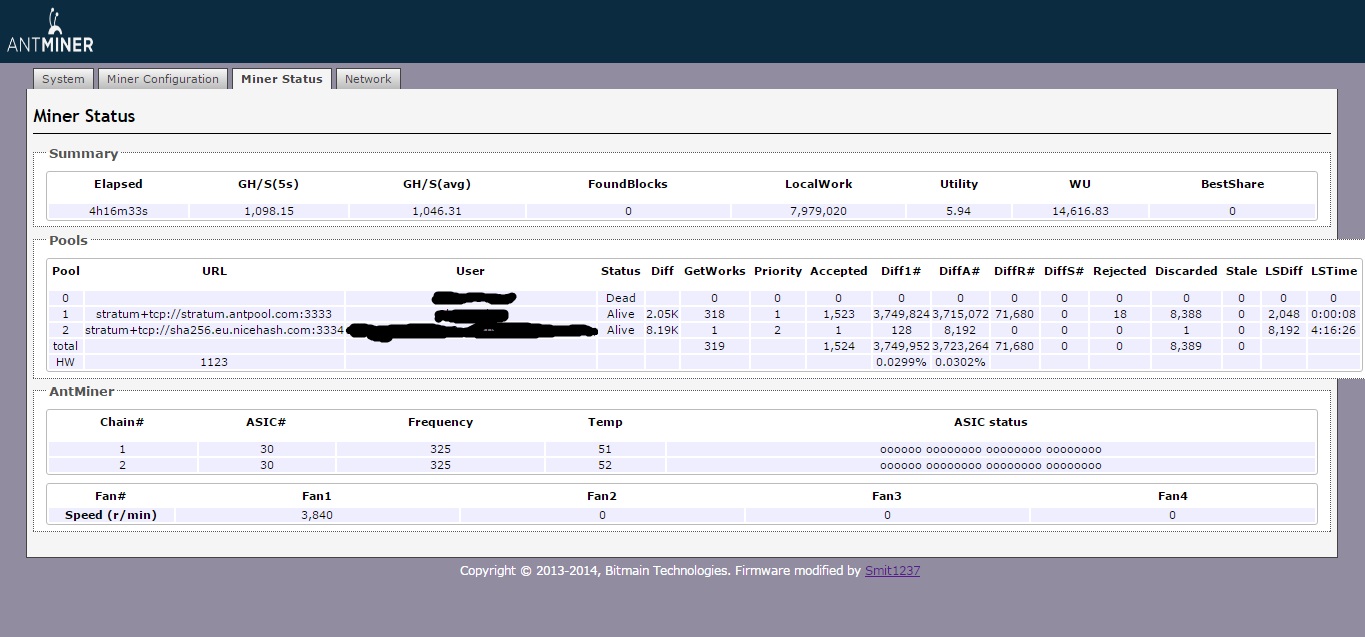Click the Miner Status page heading
The width and height of the screenshot is (1365, 637).
[84, 116]
